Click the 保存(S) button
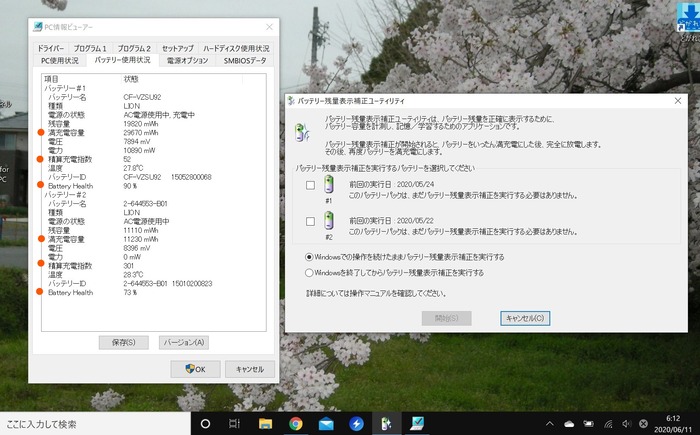The width and height of the screenshot is (700, 435). 124,343
